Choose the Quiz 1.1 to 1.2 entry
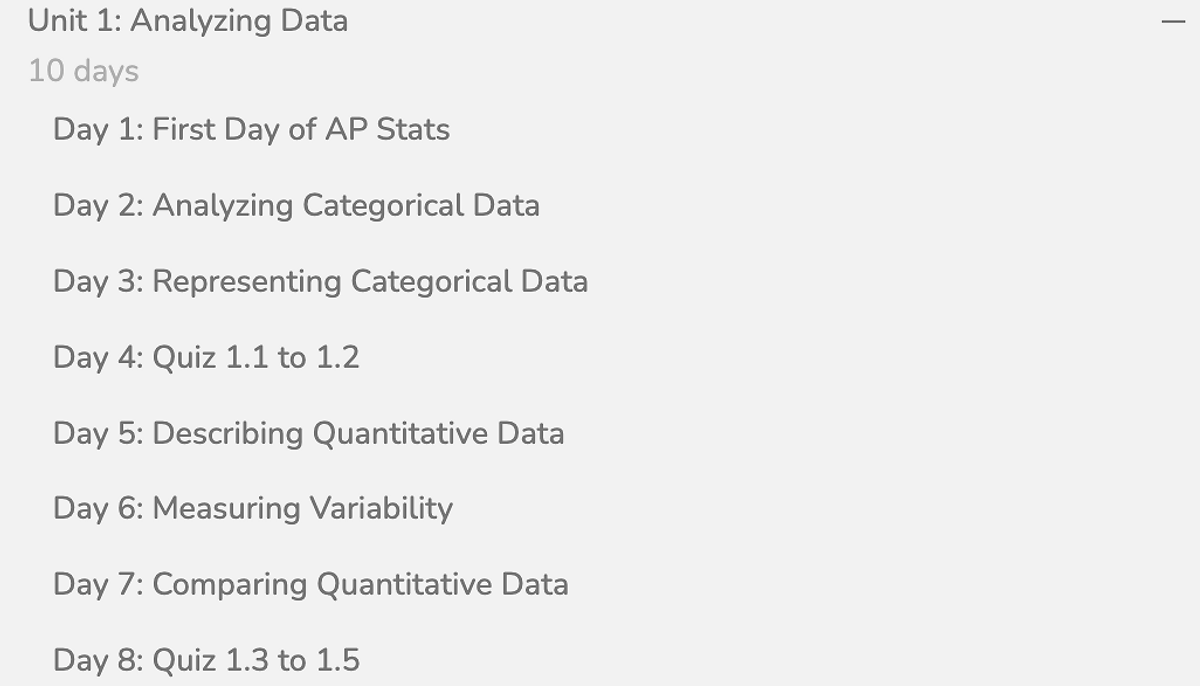This screenshot has width=1200, height=686. click(206, 358)
